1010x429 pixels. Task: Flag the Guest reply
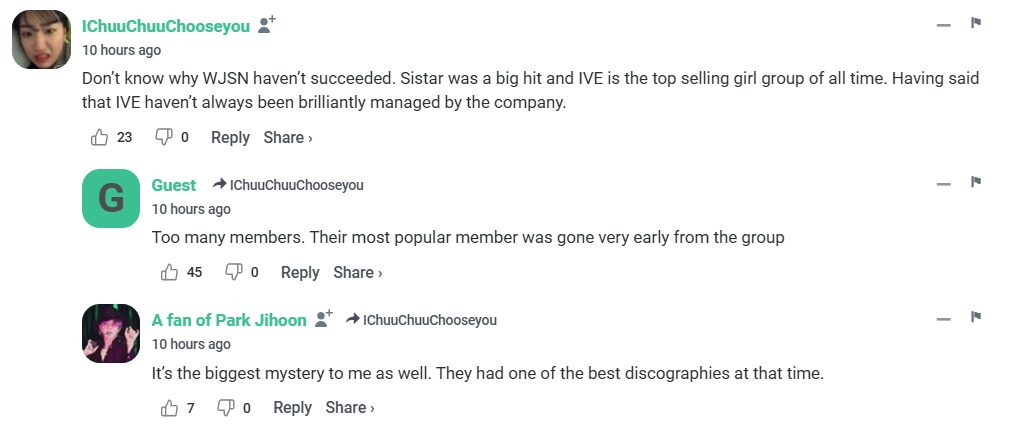(x=975, y=182)
